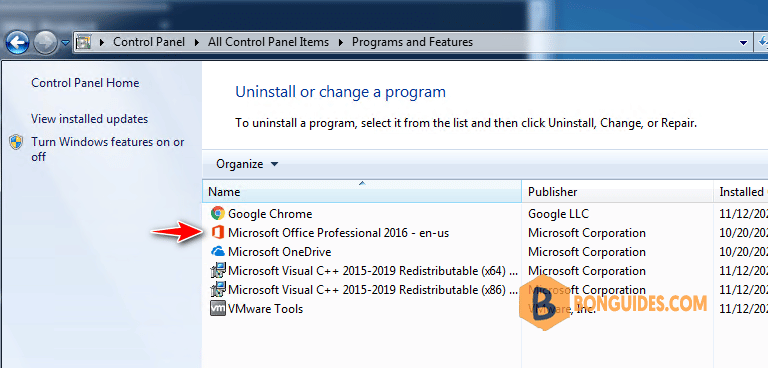The width and height of the screenshot is (768, 368).
Task: Expand the arrow after Control Panel breadcrumb
Action: pyautogui.click(x=196, y=43)
